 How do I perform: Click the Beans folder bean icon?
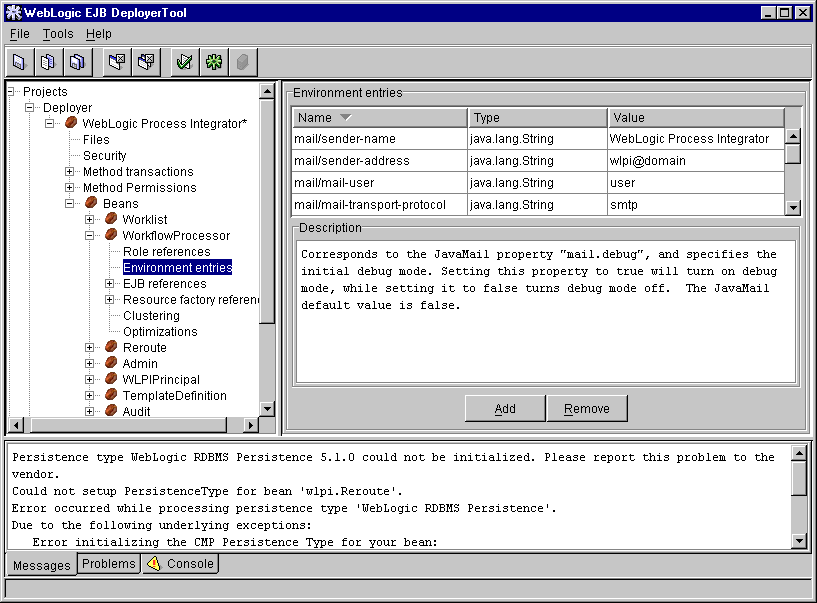tap(91, 202)
